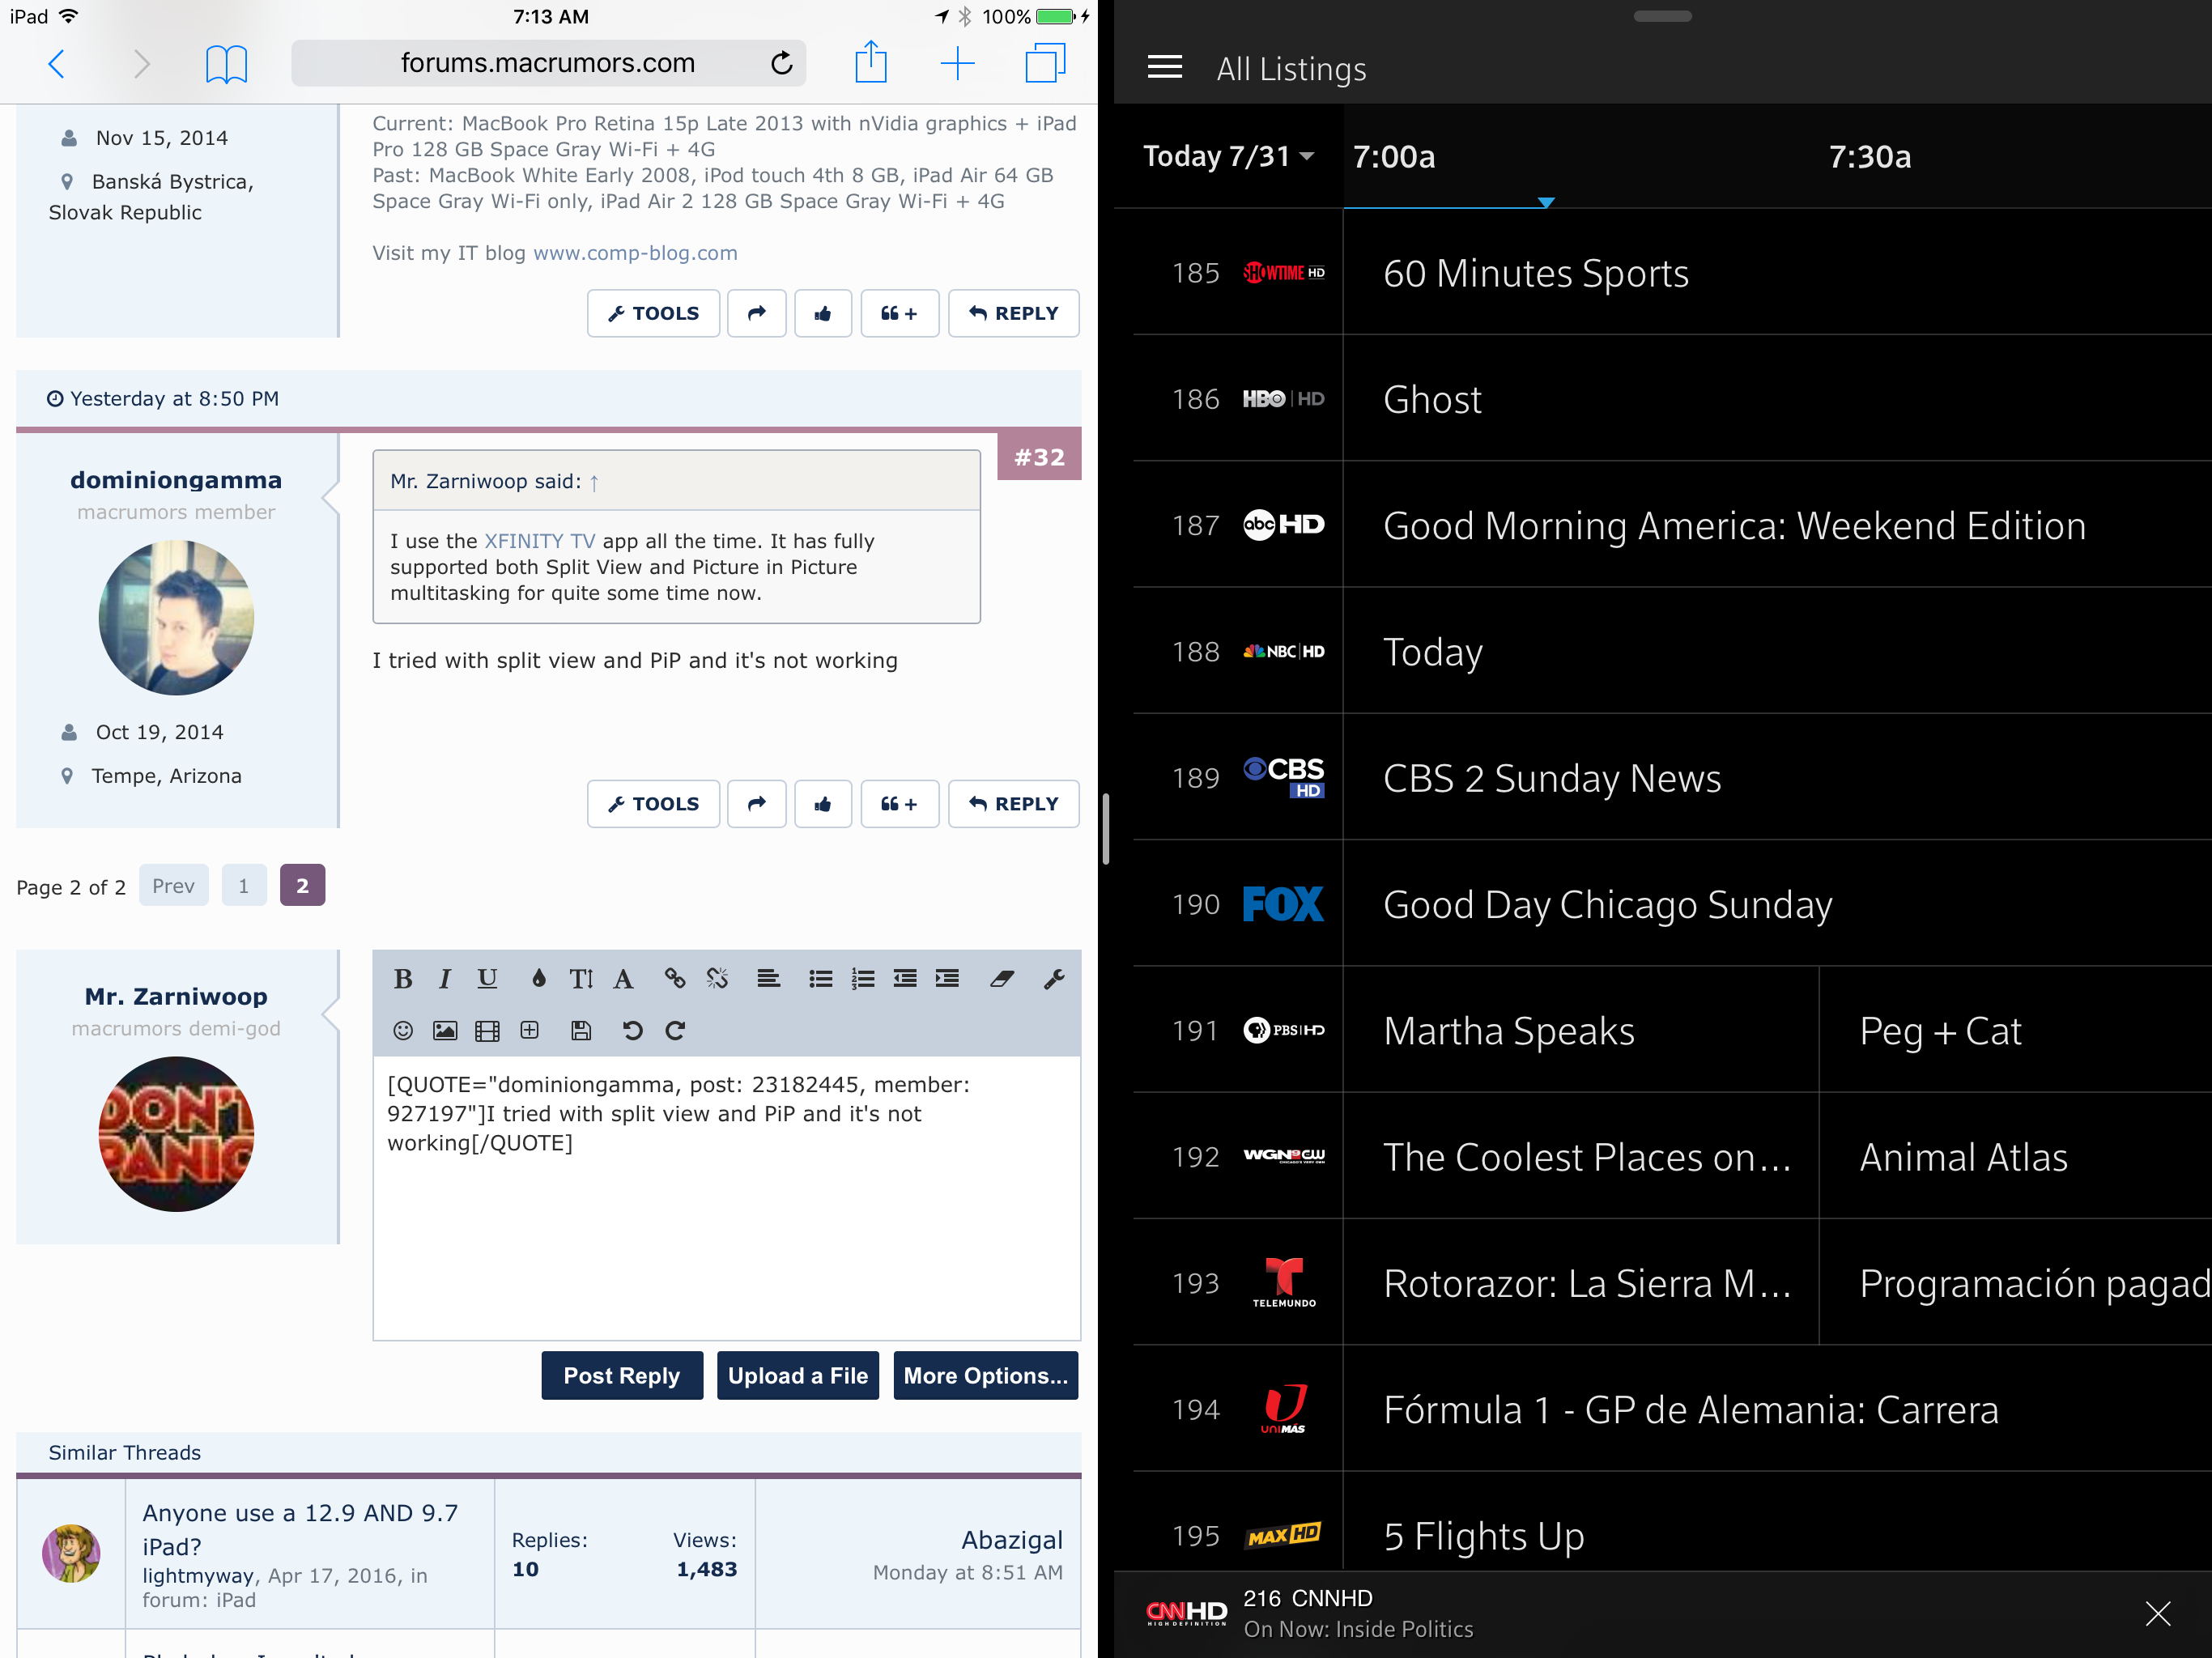Click Upload a File button

798,1375
